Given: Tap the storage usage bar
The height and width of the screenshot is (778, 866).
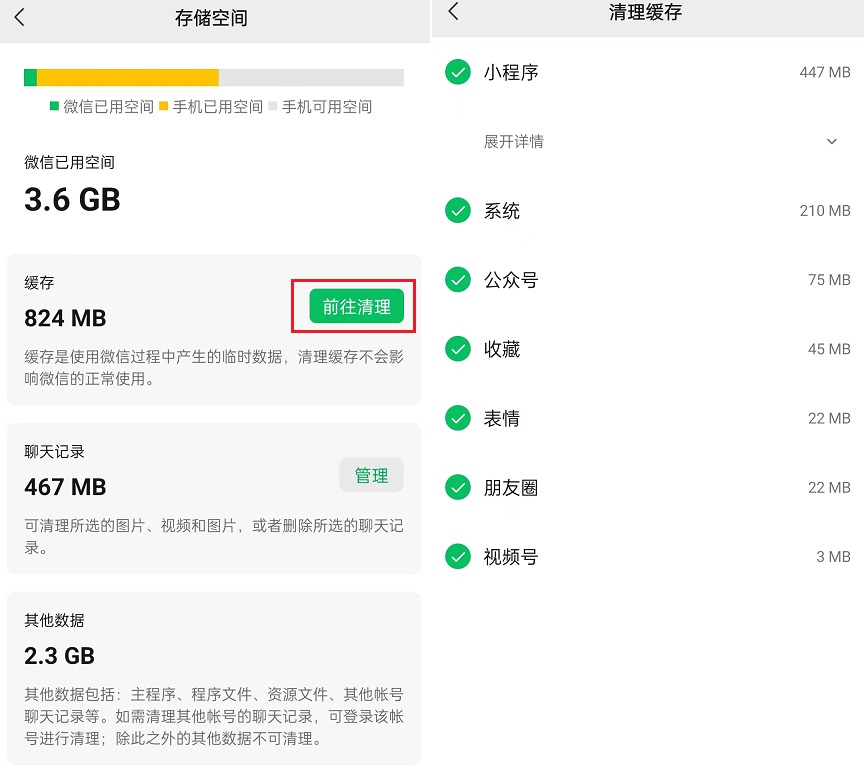Looking at the screenshot, I should pos(214,77).
